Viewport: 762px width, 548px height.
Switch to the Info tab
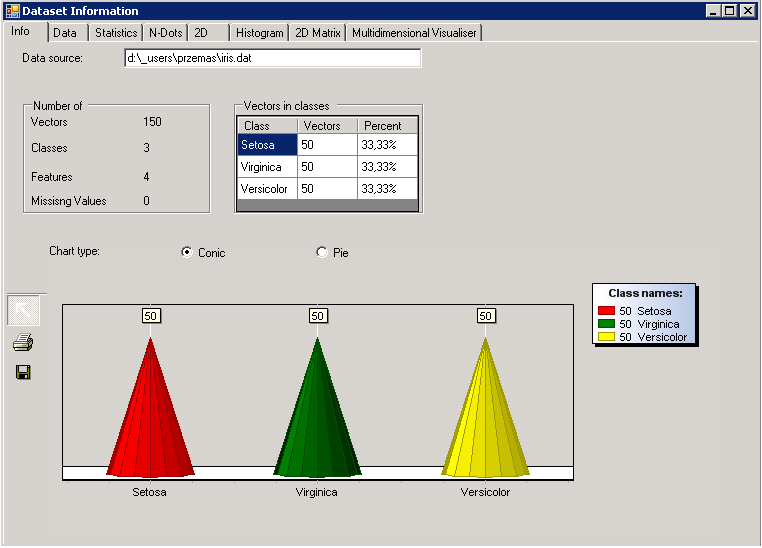click(25, 32)
